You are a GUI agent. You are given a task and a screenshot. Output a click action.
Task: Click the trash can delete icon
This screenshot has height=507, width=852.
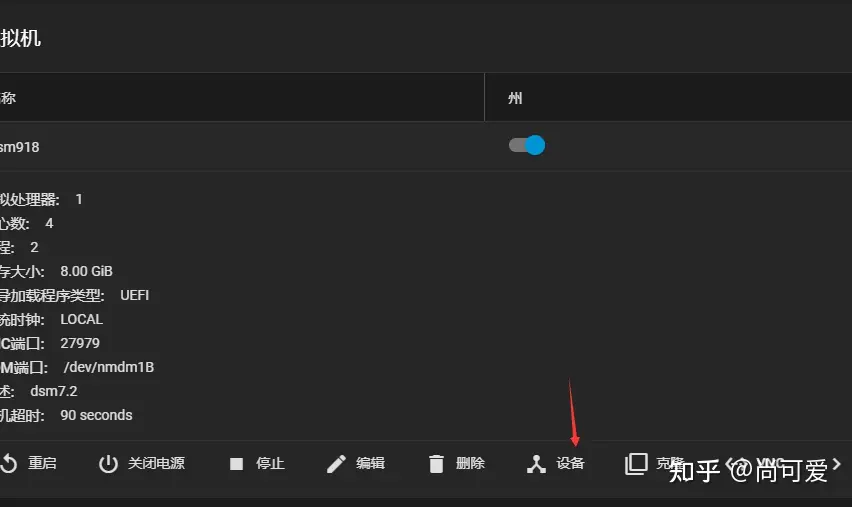point(436,464)
